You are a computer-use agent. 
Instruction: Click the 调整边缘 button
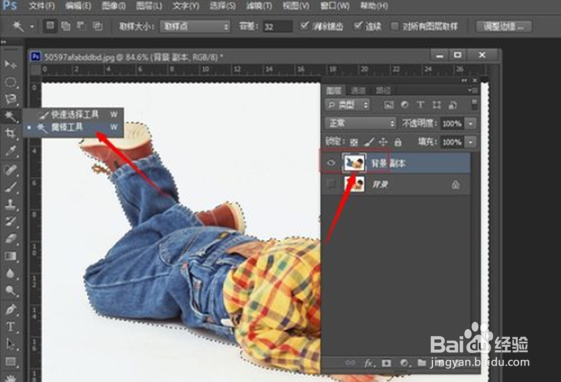504,26
